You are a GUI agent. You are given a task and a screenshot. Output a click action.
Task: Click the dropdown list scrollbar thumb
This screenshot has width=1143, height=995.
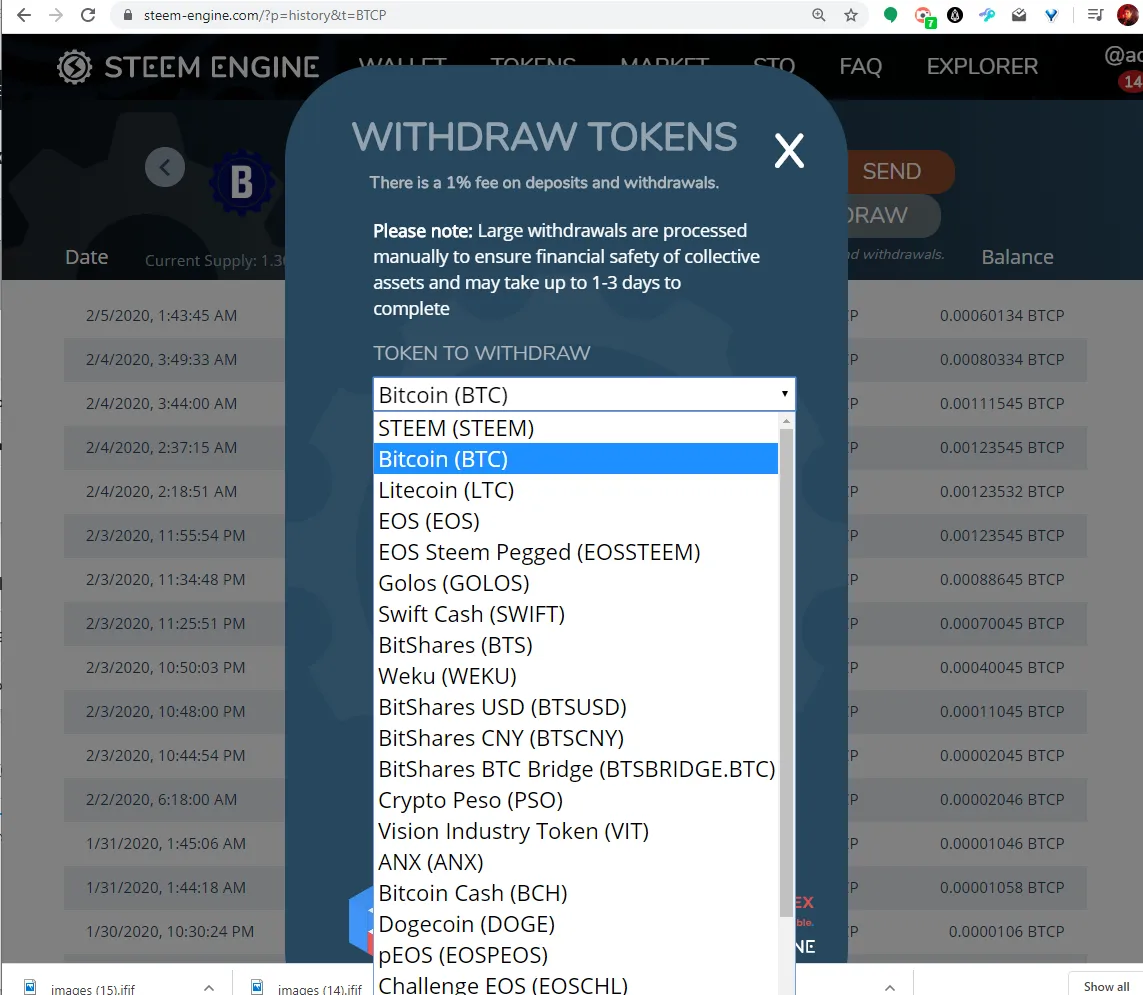pos(786,672)
